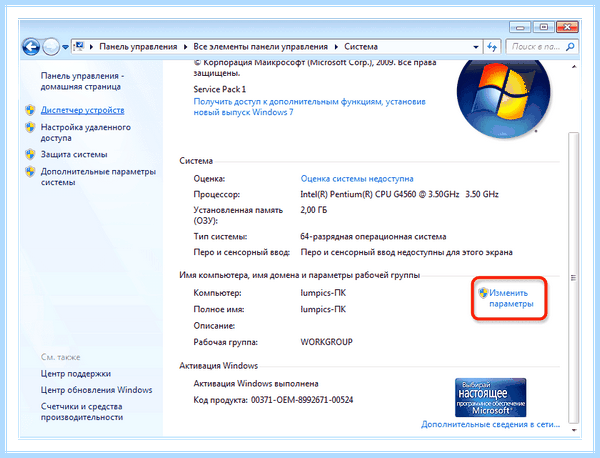This screenshot has height=458, width=600.
Task: Open Центр обновления Windows link
Action: pyautogui.click(x=96, y=390)
